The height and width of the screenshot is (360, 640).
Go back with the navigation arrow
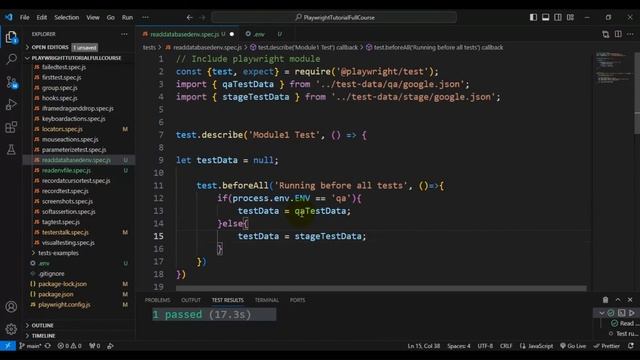[x=189, y=18]
